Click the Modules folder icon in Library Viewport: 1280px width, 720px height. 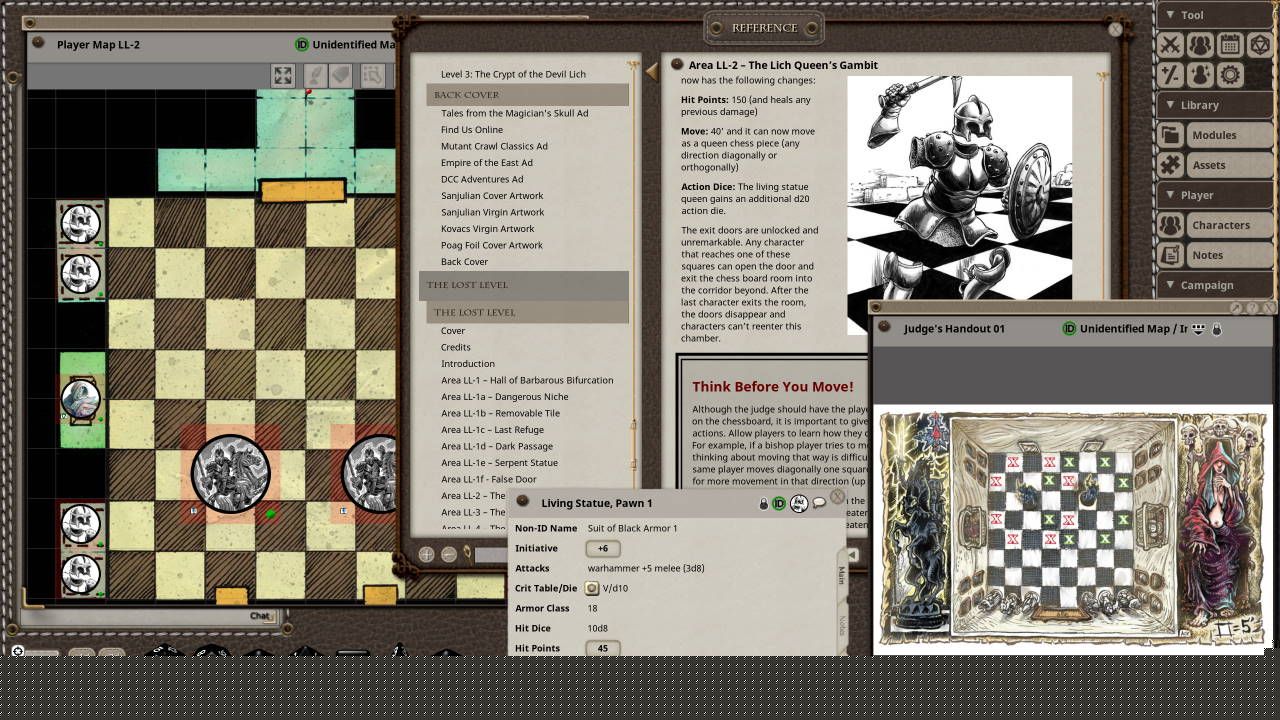coord(1170,135)
